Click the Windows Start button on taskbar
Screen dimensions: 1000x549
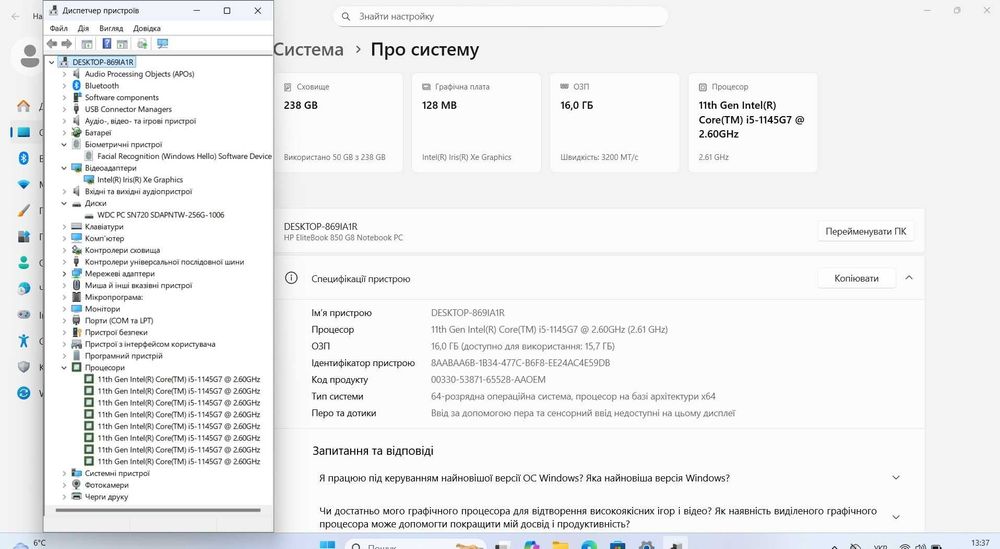(327, 545)
